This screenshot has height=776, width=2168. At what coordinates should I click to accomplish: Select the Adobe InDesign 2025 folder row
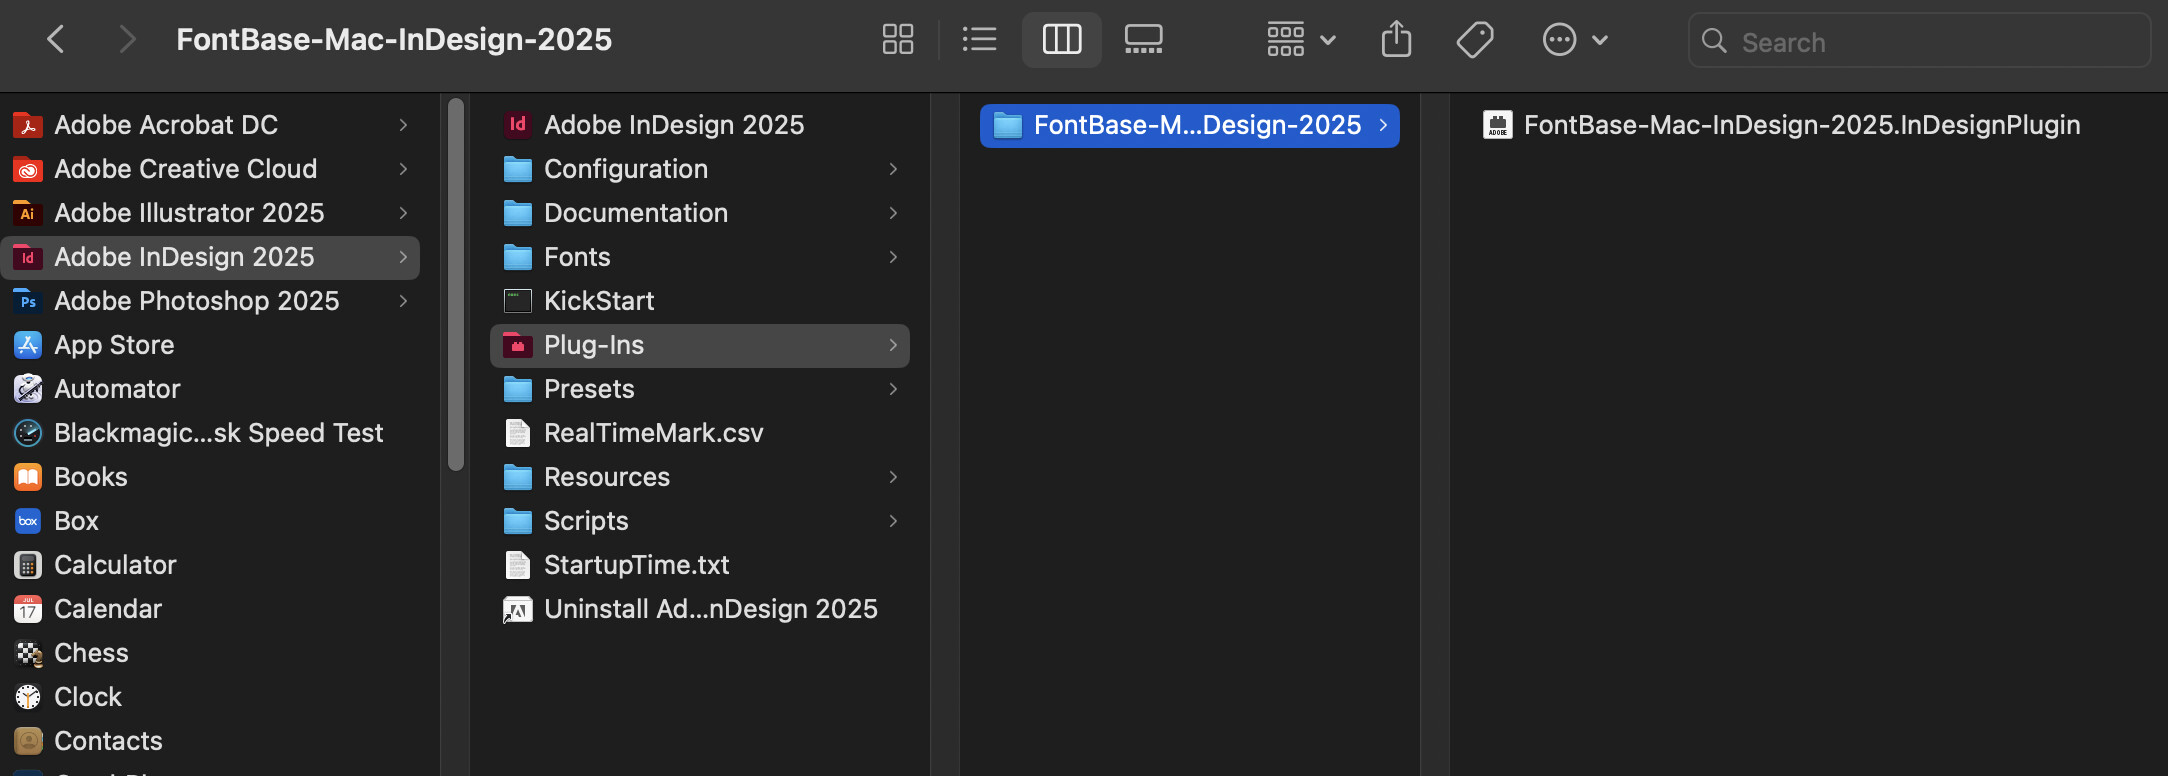point(210,257)
